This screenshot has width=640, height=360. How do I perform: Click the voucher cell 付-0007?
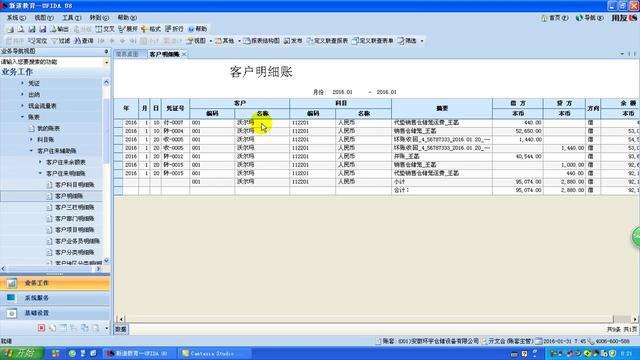(176, 122)
